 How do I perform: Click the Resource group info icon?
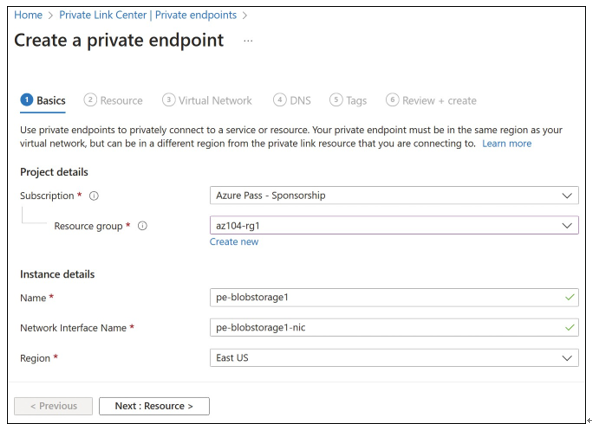142,226
